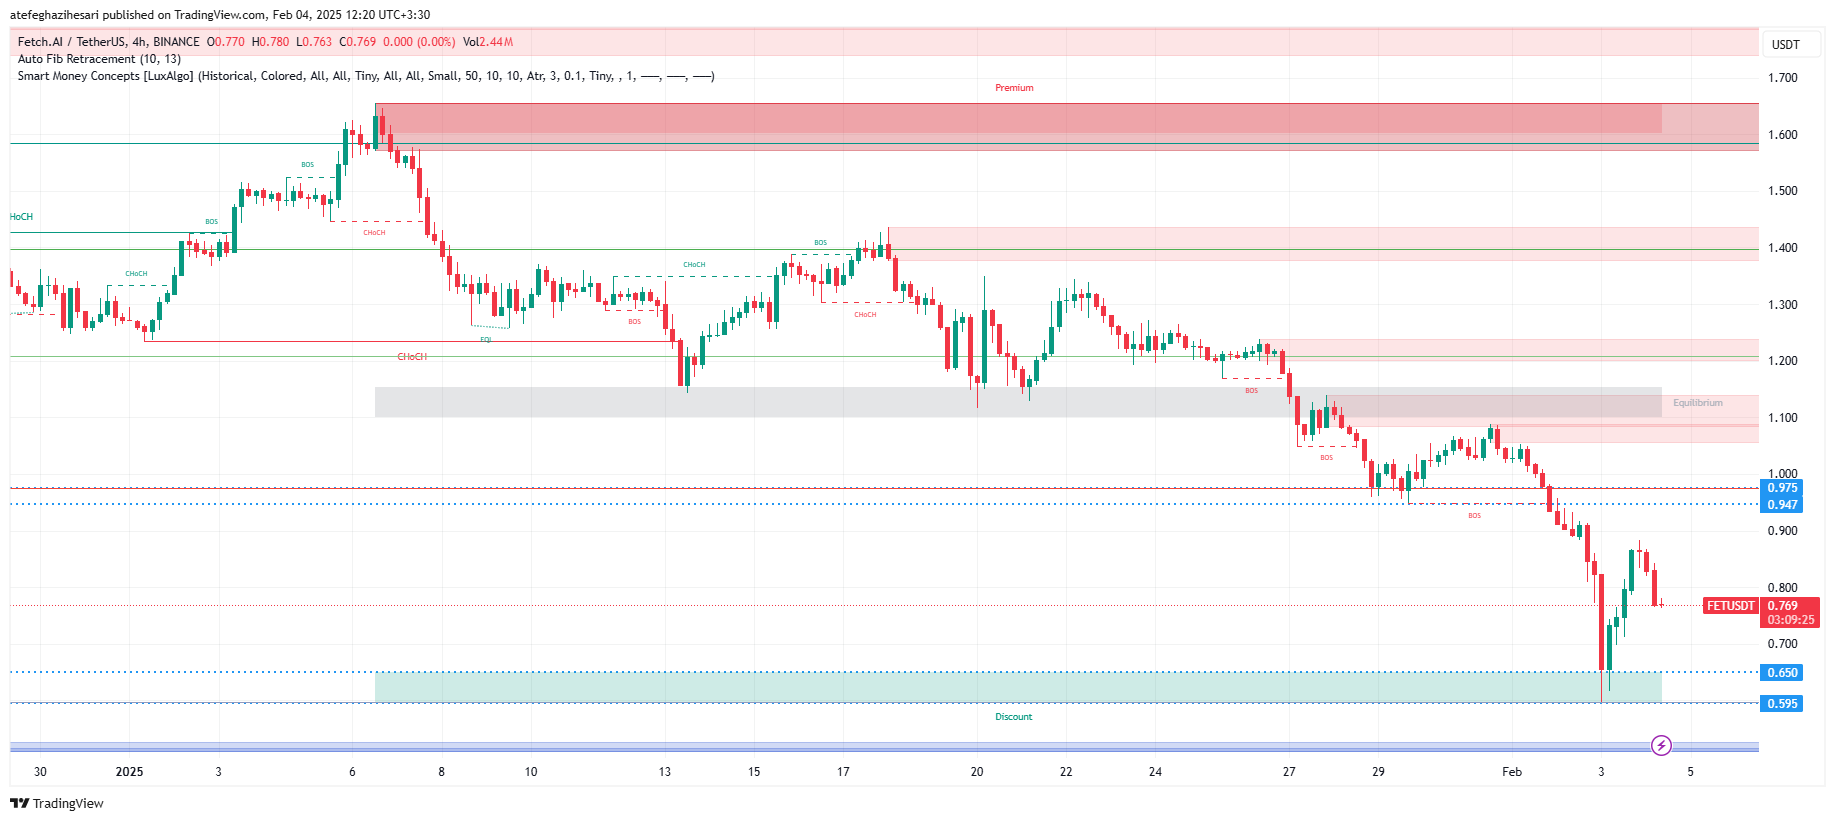The width and height of the screenshot is (1835, 821).
Task: Select the Auto Fib Retracement indicator legend
Action: click(x=99, y=59)
